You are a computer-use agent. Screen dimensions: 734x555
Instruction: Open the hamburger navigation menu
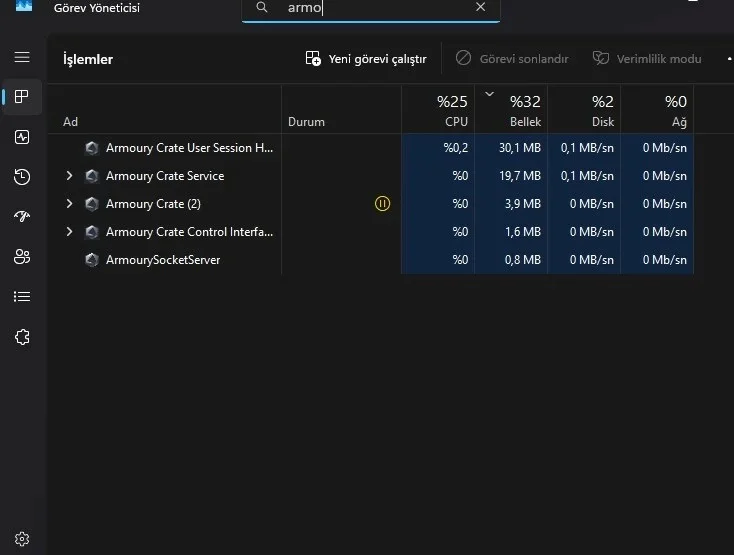pyautogui.click(x=22, y=57)
